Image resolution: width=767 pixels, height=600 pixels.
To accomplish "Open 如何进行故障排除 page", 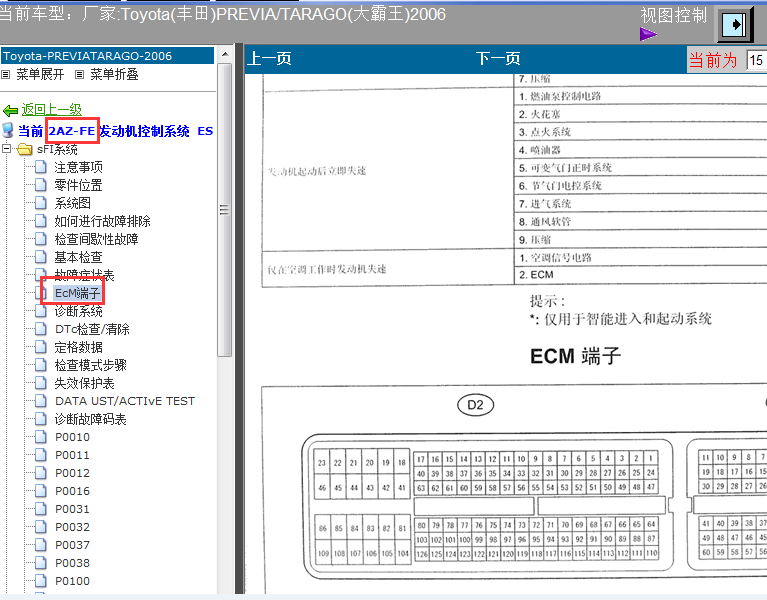I will (102, 222).
